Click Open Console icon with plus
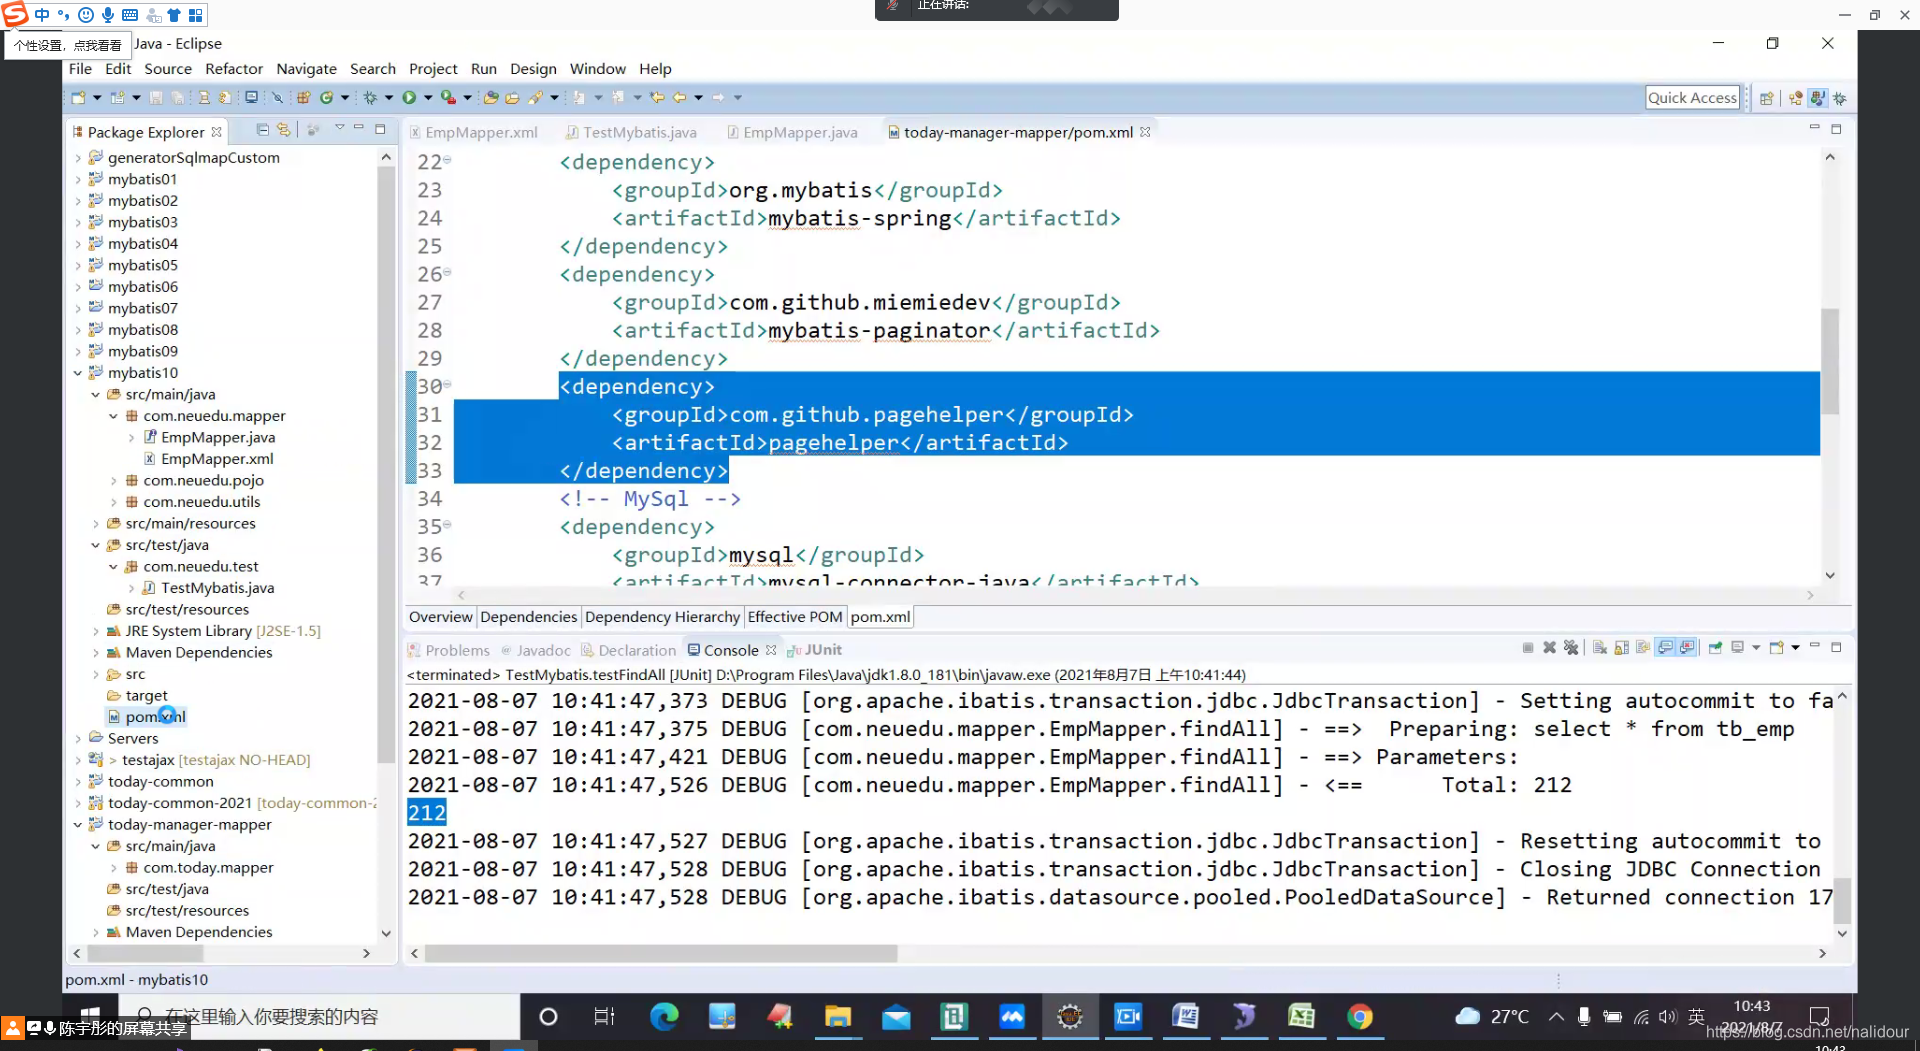 (1777, 648)
